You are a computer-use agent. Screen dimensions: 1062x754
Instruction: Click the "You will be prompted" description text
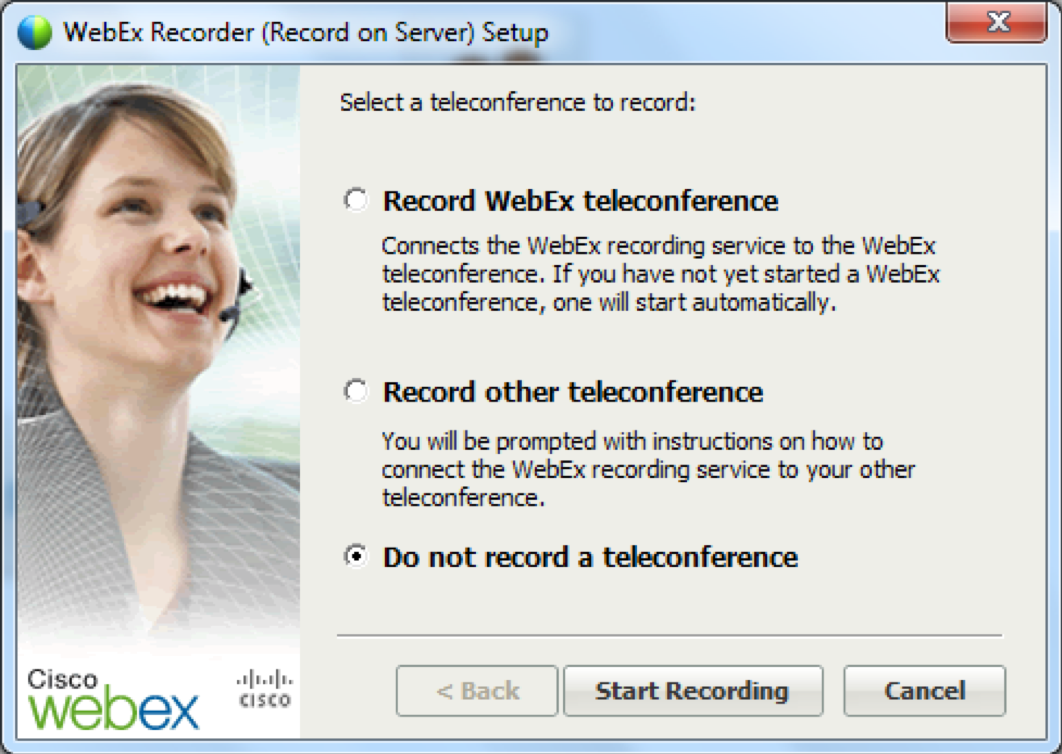pos(648,469)
